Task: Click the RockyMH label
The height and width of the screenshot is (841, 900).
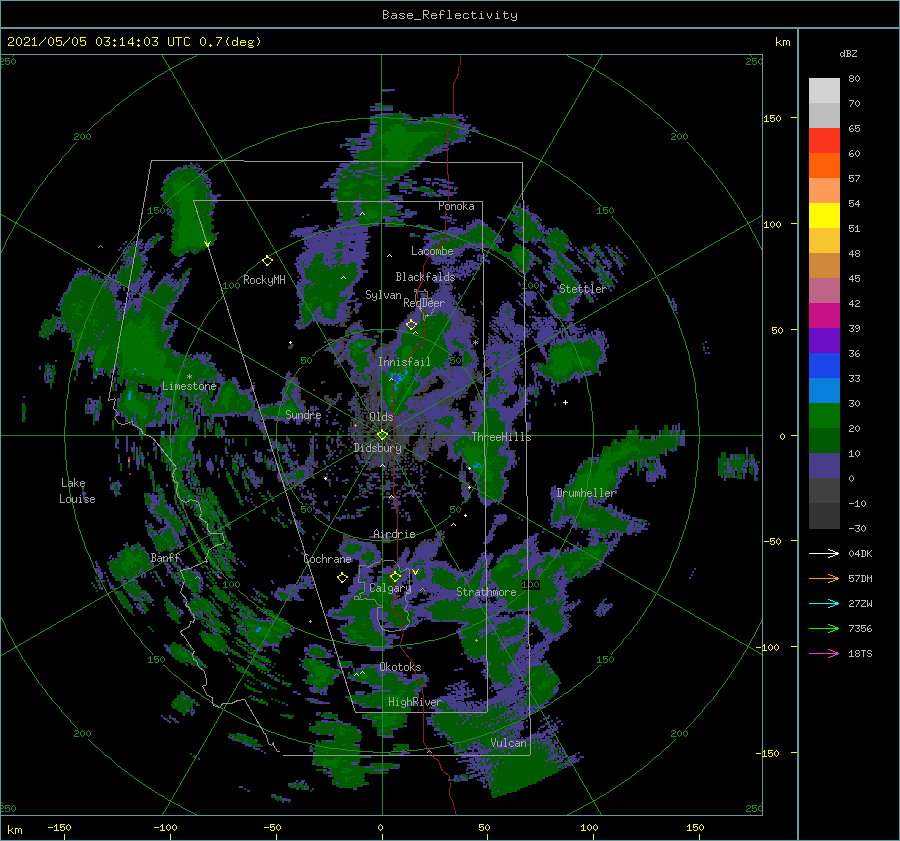Action: (264, 280)
